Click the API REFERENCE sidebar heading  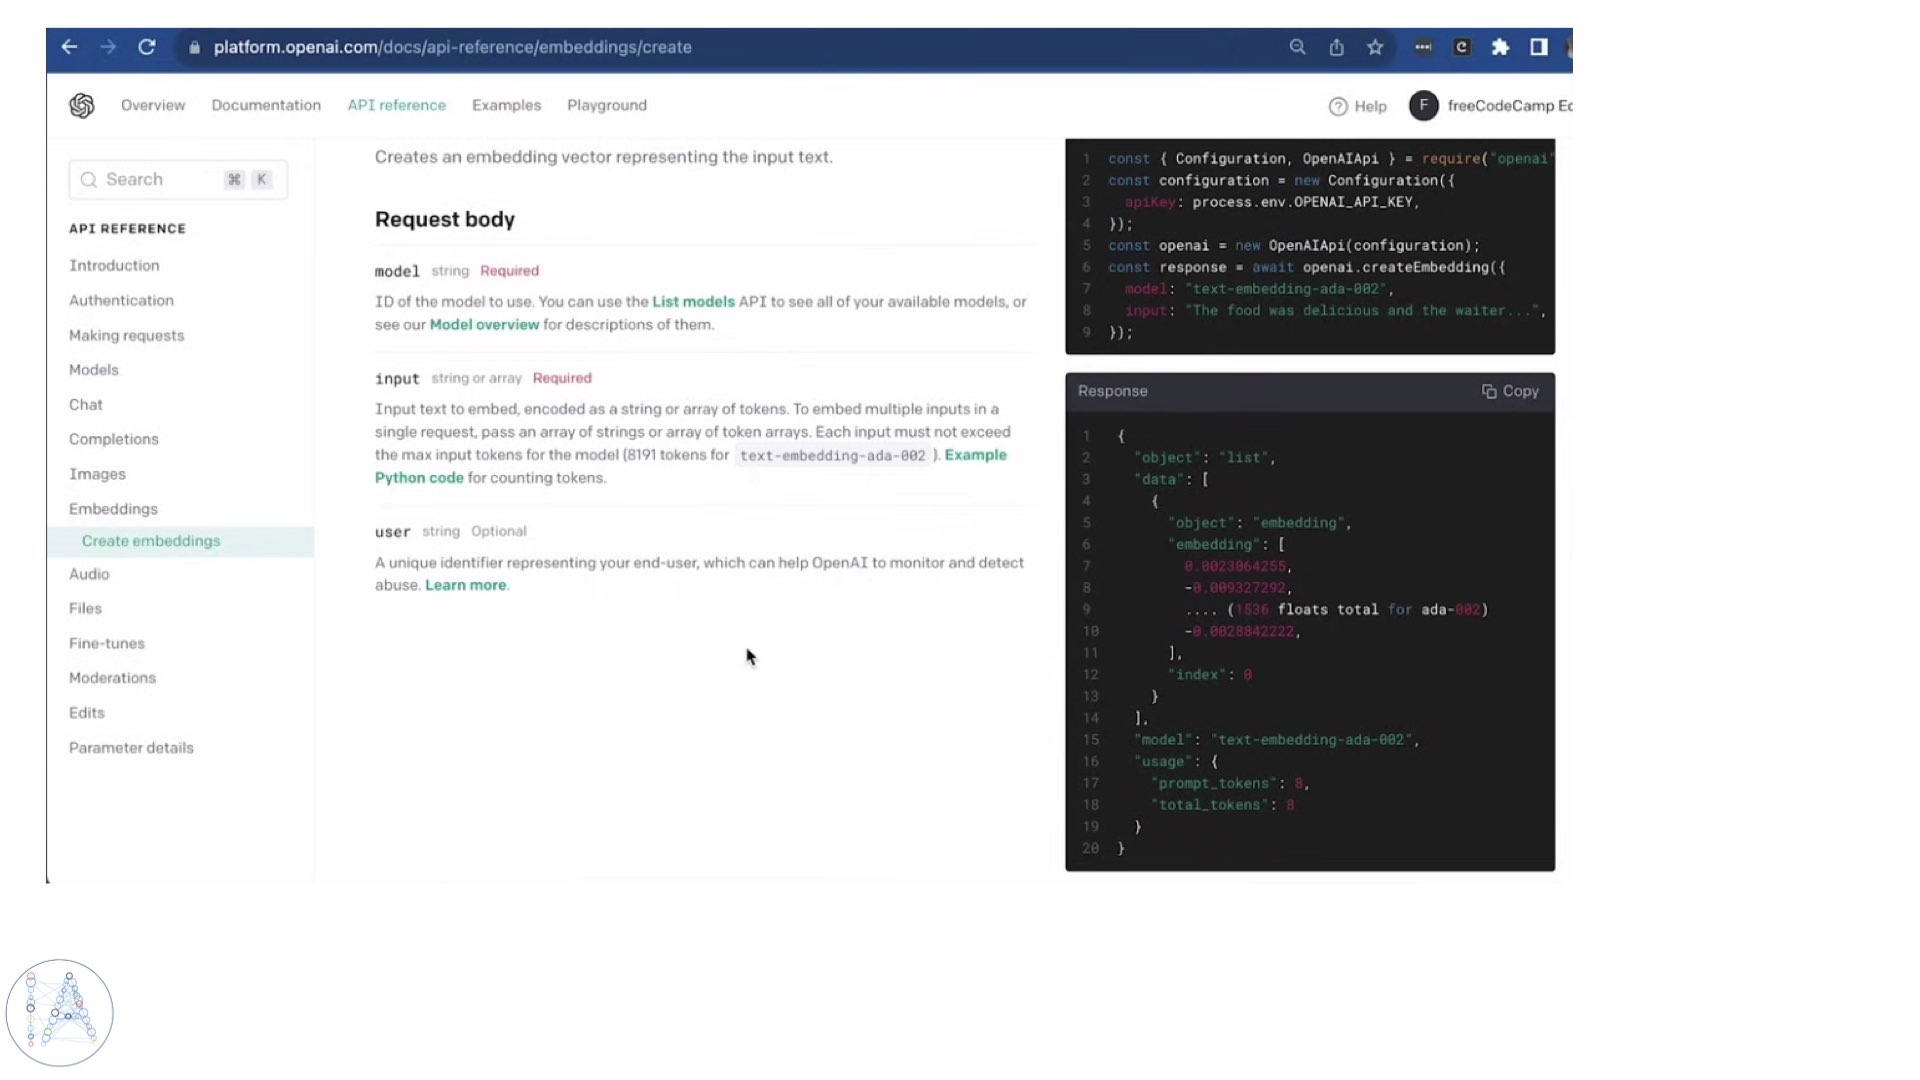click(127, 228)
